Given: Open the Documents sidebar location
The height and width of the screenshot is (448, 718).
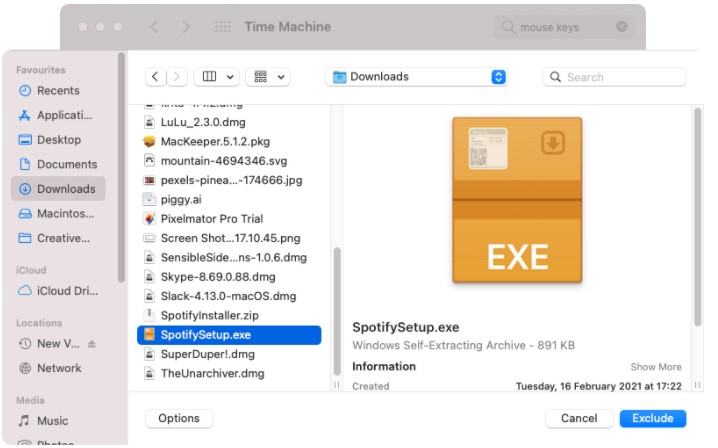Looking at the screenshot, I should coord(58,164).
